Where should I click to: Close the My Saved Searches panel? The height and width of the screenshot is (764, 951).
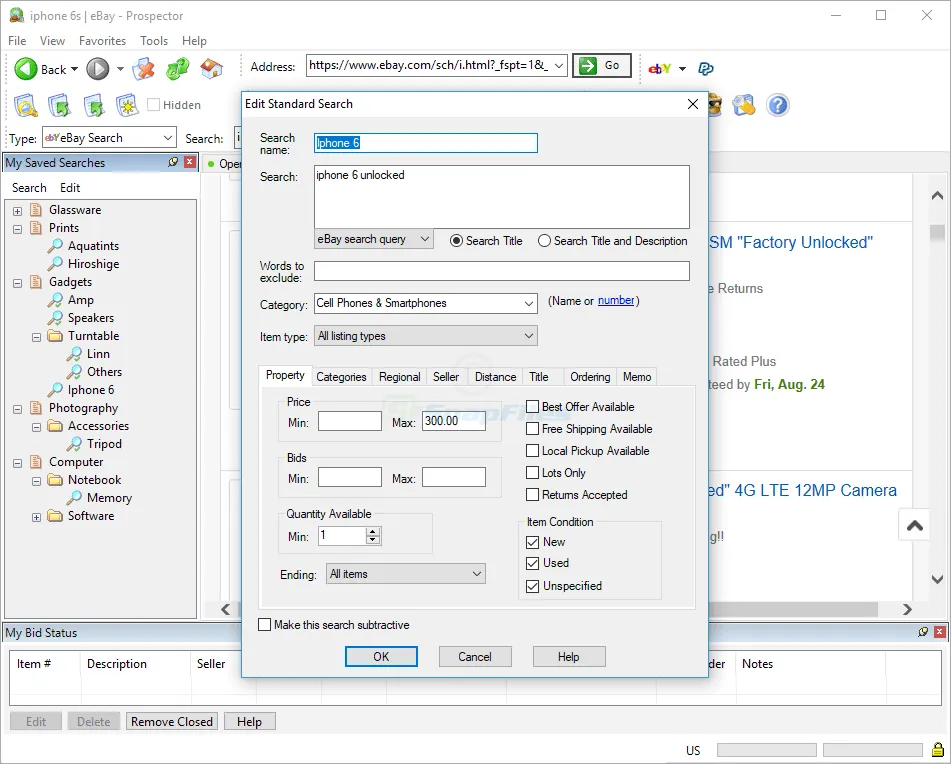pos(190,162)
